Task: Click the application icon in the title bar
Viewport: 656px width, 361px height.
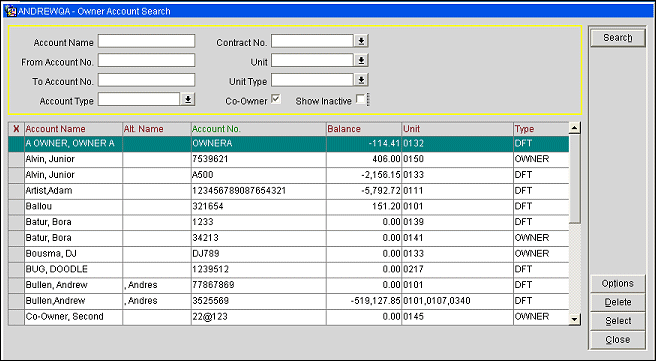Action: tap(10, 11)
